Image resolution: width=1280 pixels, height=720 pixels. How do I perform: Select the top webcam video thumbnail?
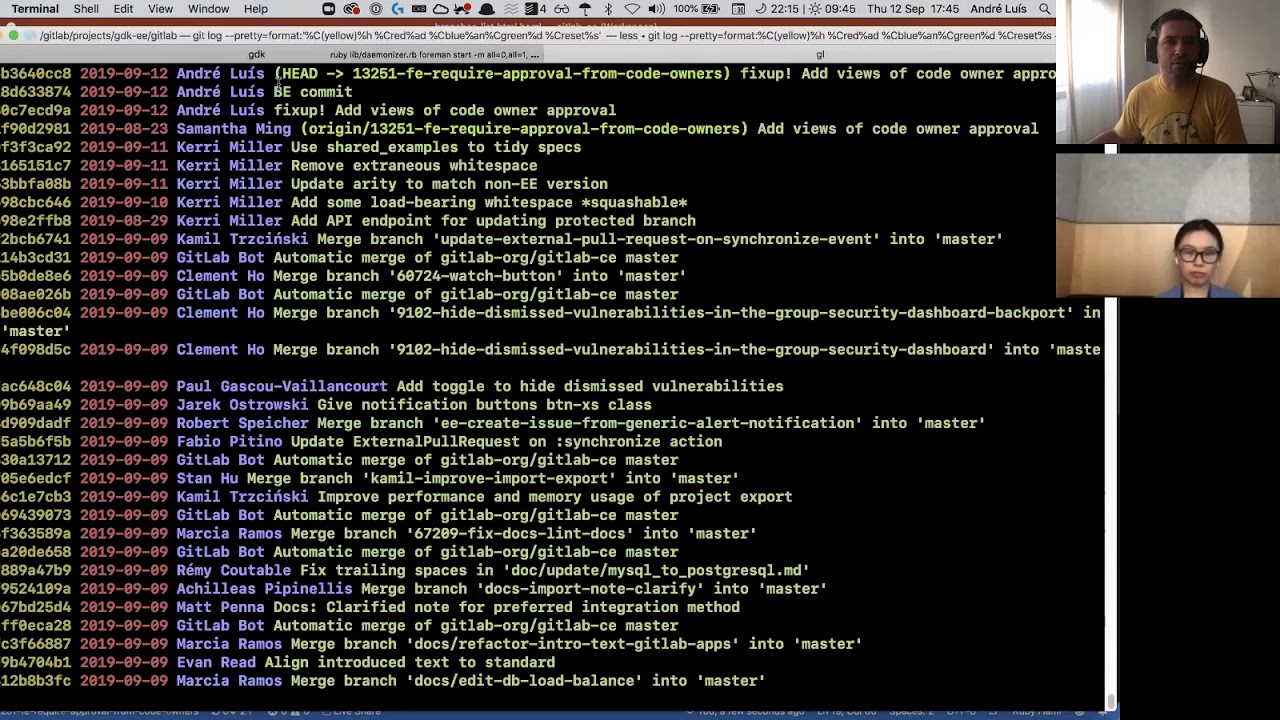pyautogui.click(x=1168, y=73)
